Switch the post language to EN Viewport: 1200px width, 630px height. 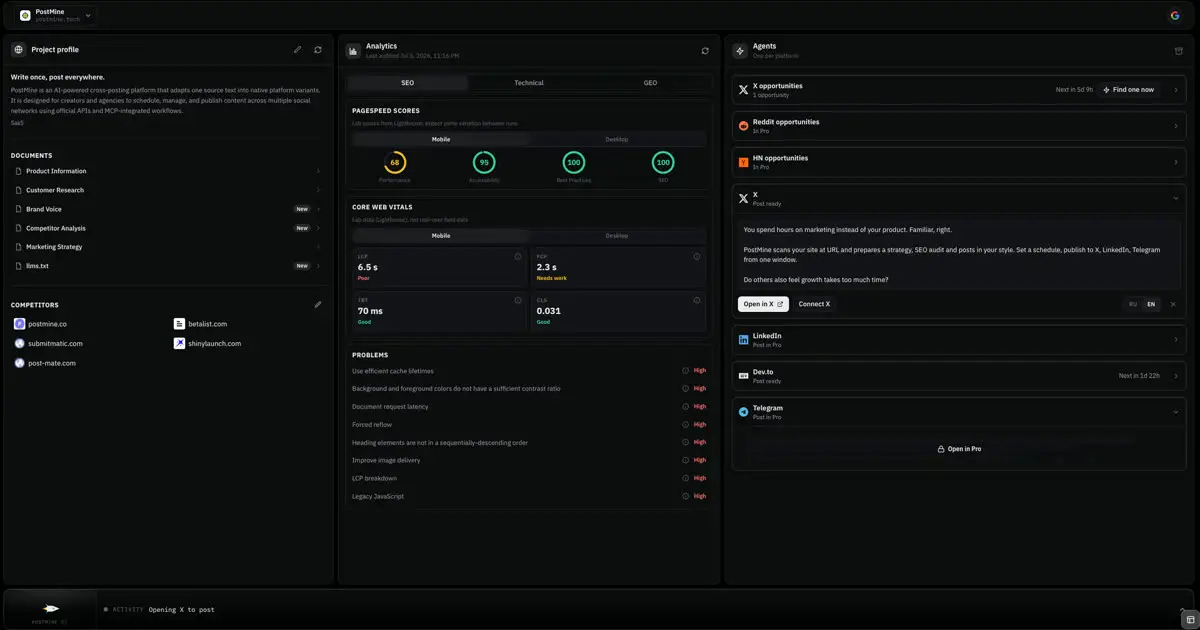[x=1151, y=304]
